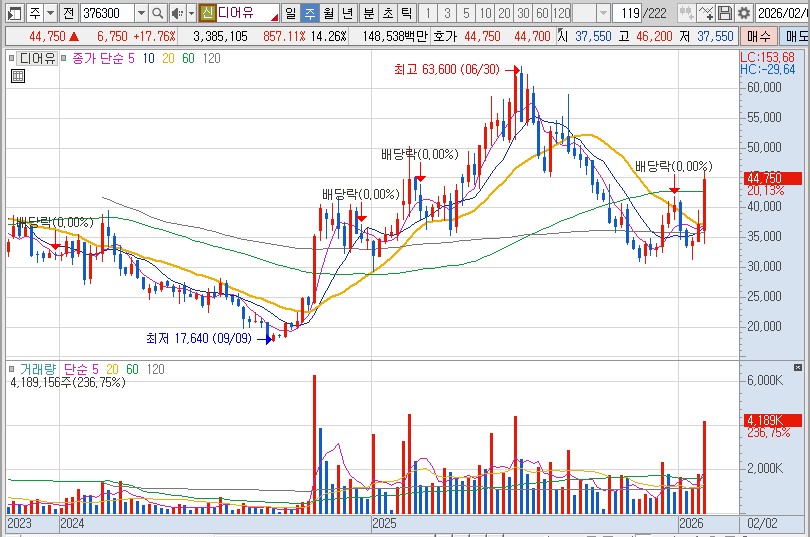Choose the 1 interval button

pos(428,13)
